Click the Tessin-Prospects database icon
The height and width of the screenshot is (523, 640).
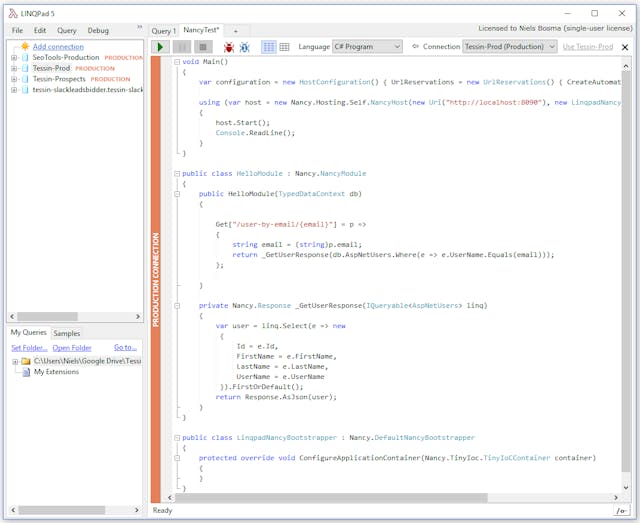(25, 79)
